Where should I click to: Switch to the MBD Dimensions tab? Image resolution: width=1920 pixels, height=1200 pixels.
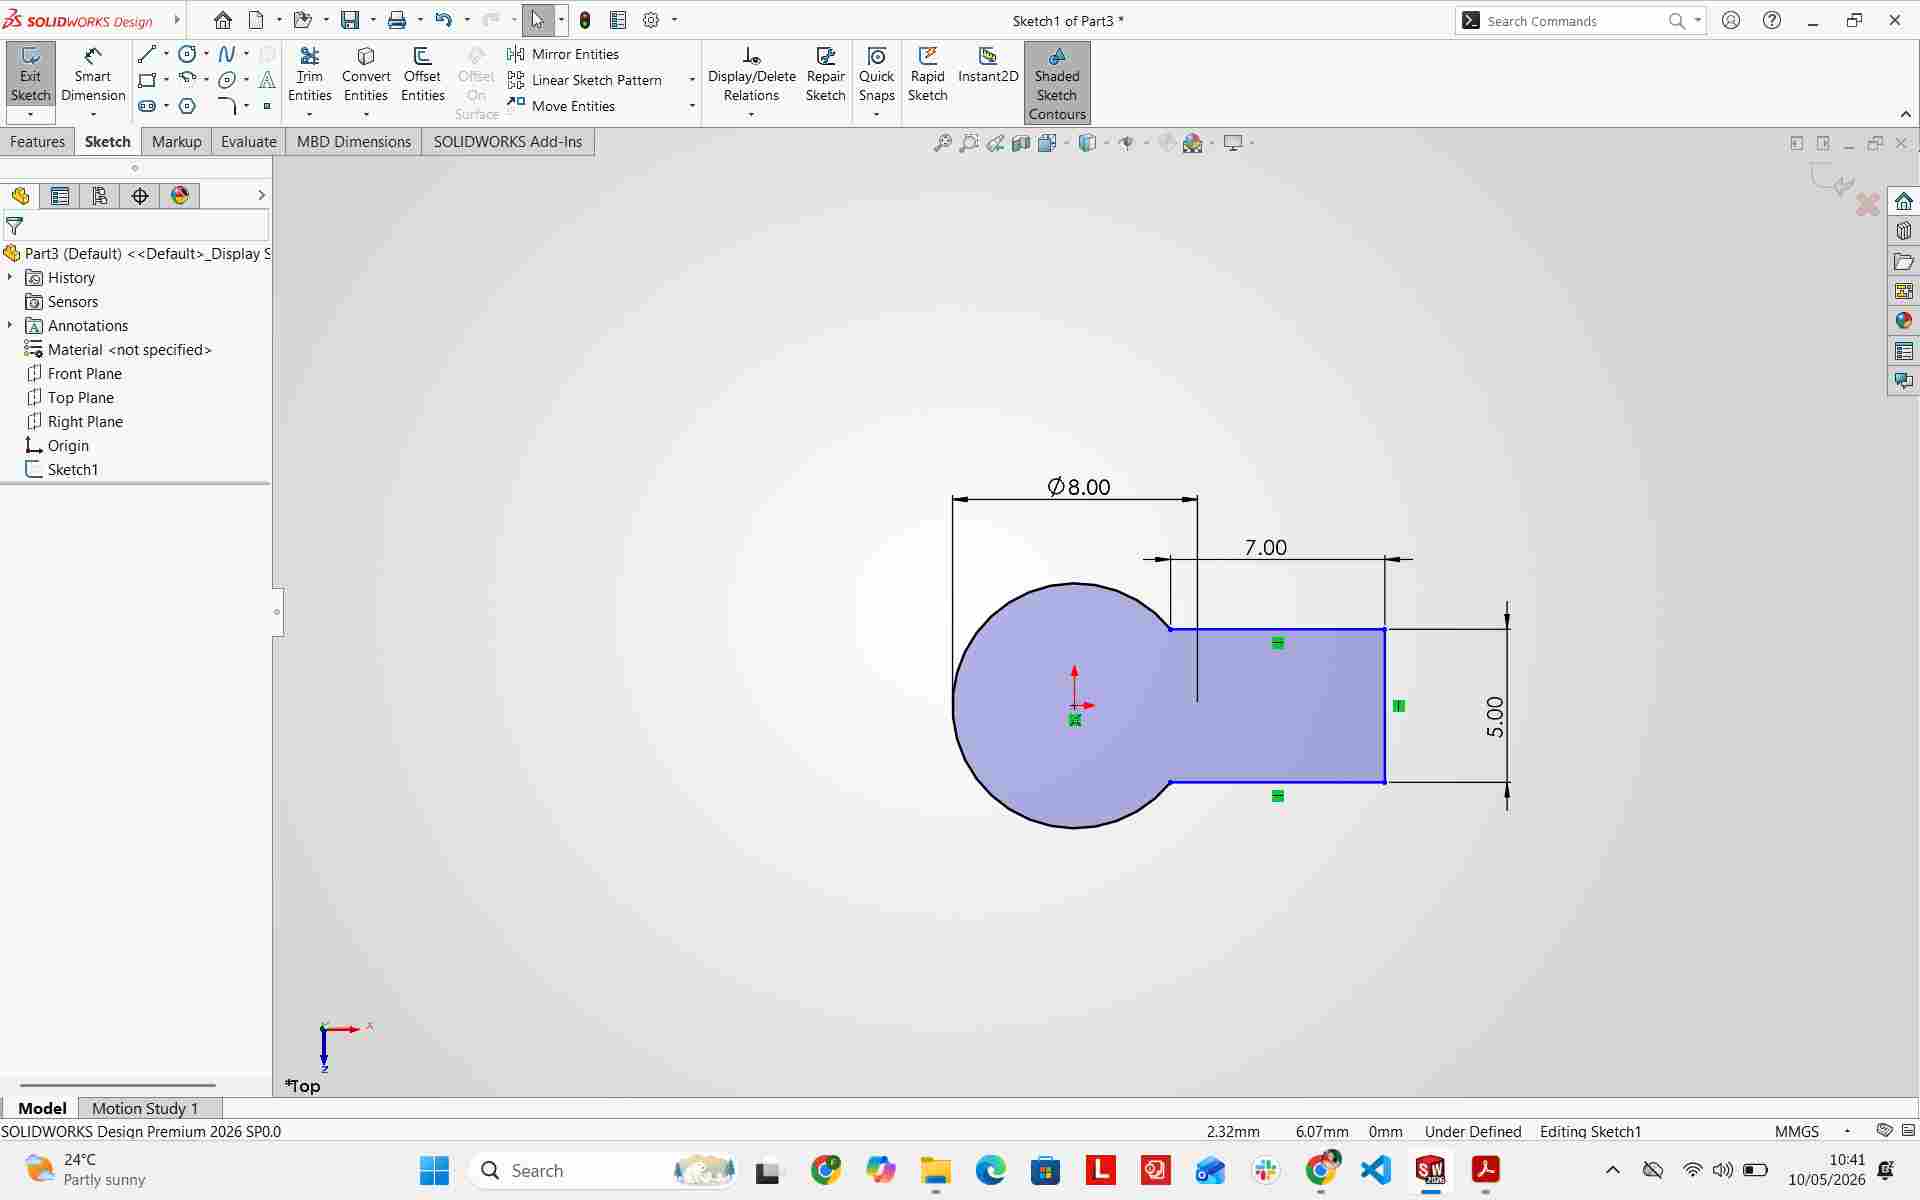tap(354, 142)
